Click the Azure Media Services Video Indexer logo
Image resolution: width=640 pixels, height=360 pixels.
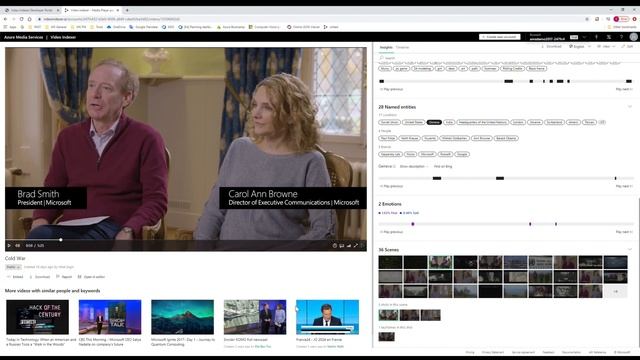(x=40, y=37)
